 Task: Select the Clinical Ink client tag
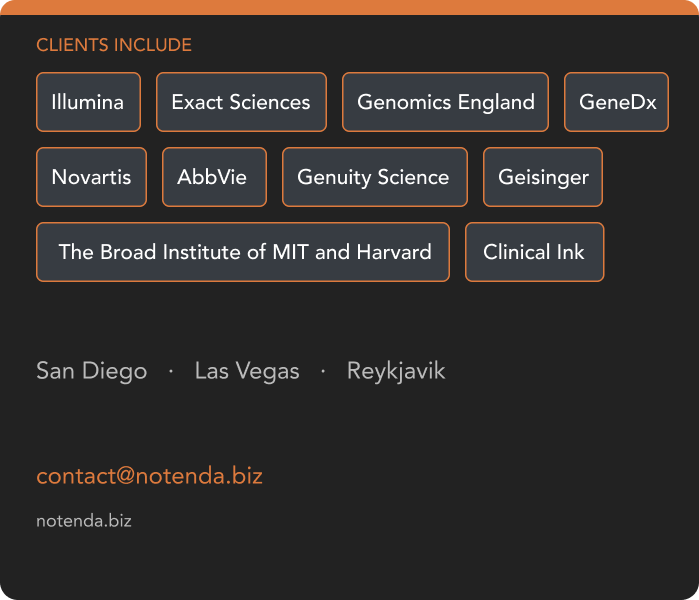coord(534,252)
